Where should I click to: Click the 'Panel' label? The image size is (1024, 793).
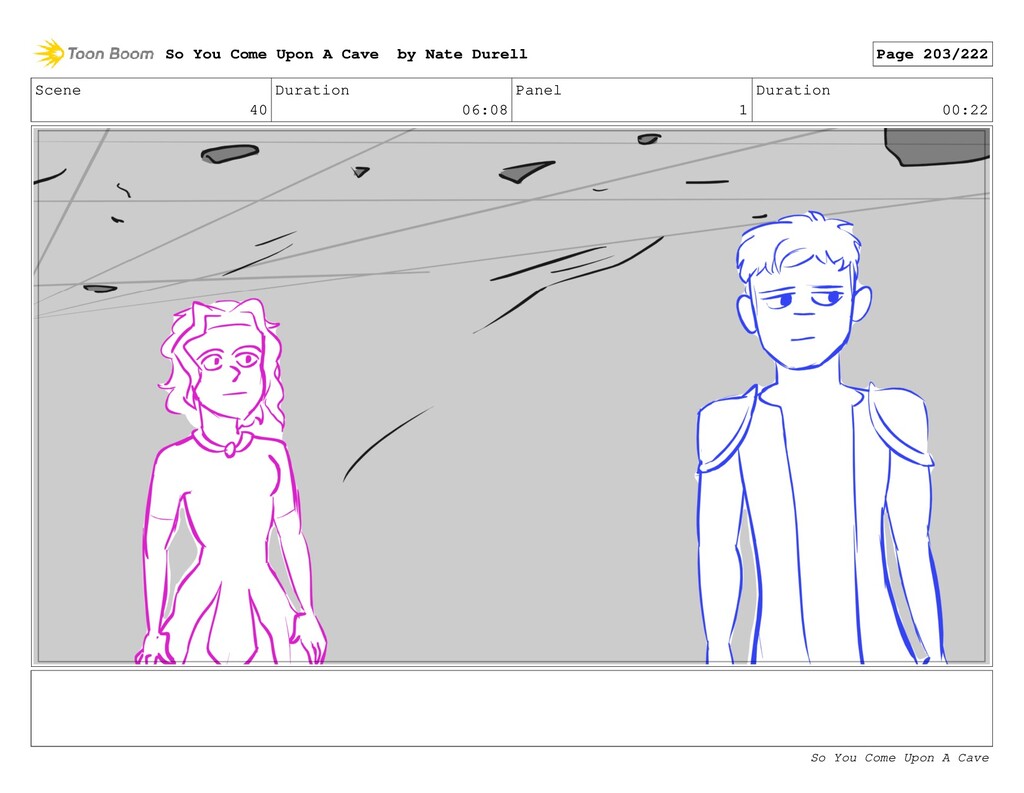[x=538, y=90]
